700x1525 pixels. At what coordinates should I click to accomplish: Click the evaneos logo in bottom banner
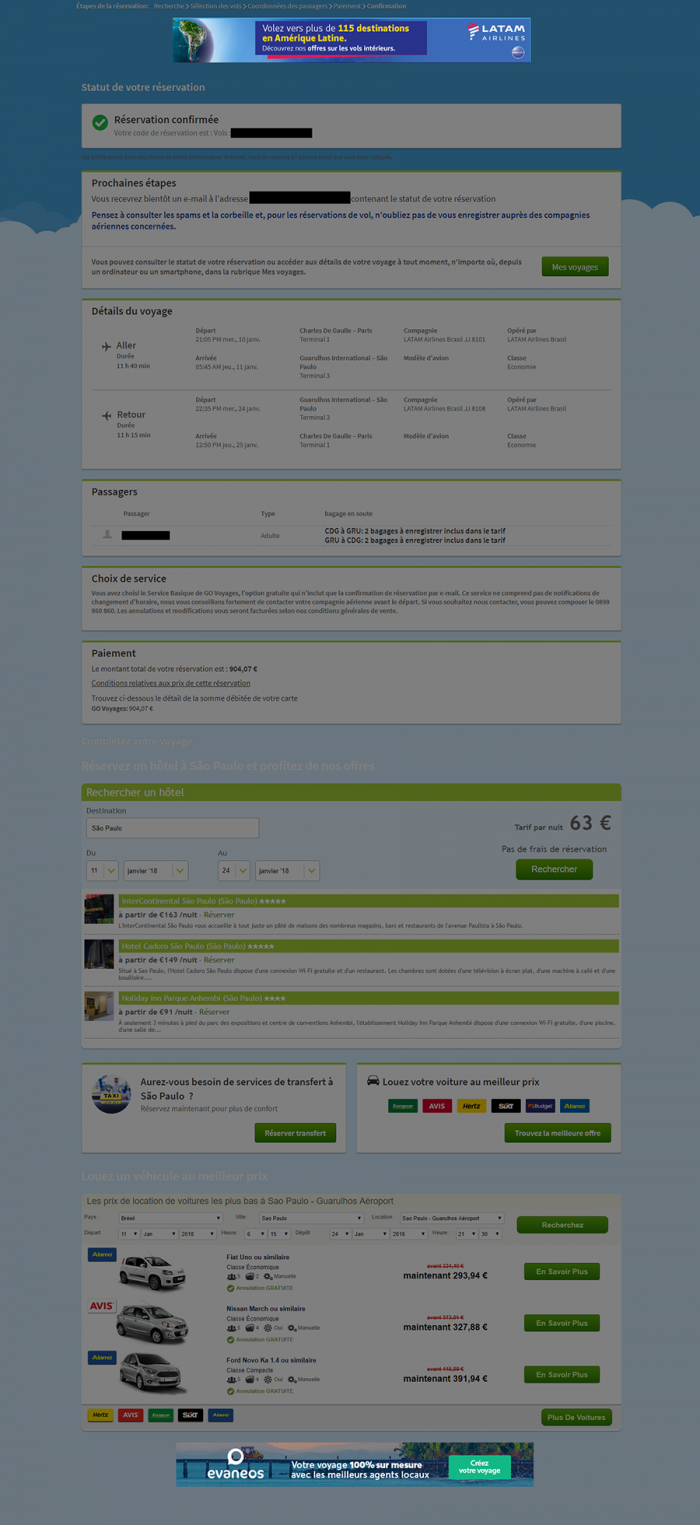coord(236,1465)
